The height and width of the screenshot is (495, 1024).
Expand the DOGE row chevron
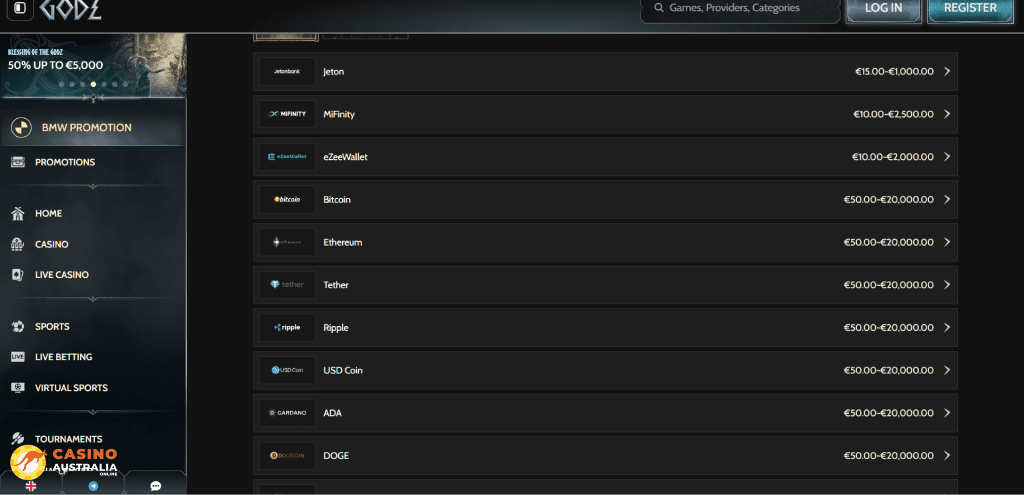[947, 456]
